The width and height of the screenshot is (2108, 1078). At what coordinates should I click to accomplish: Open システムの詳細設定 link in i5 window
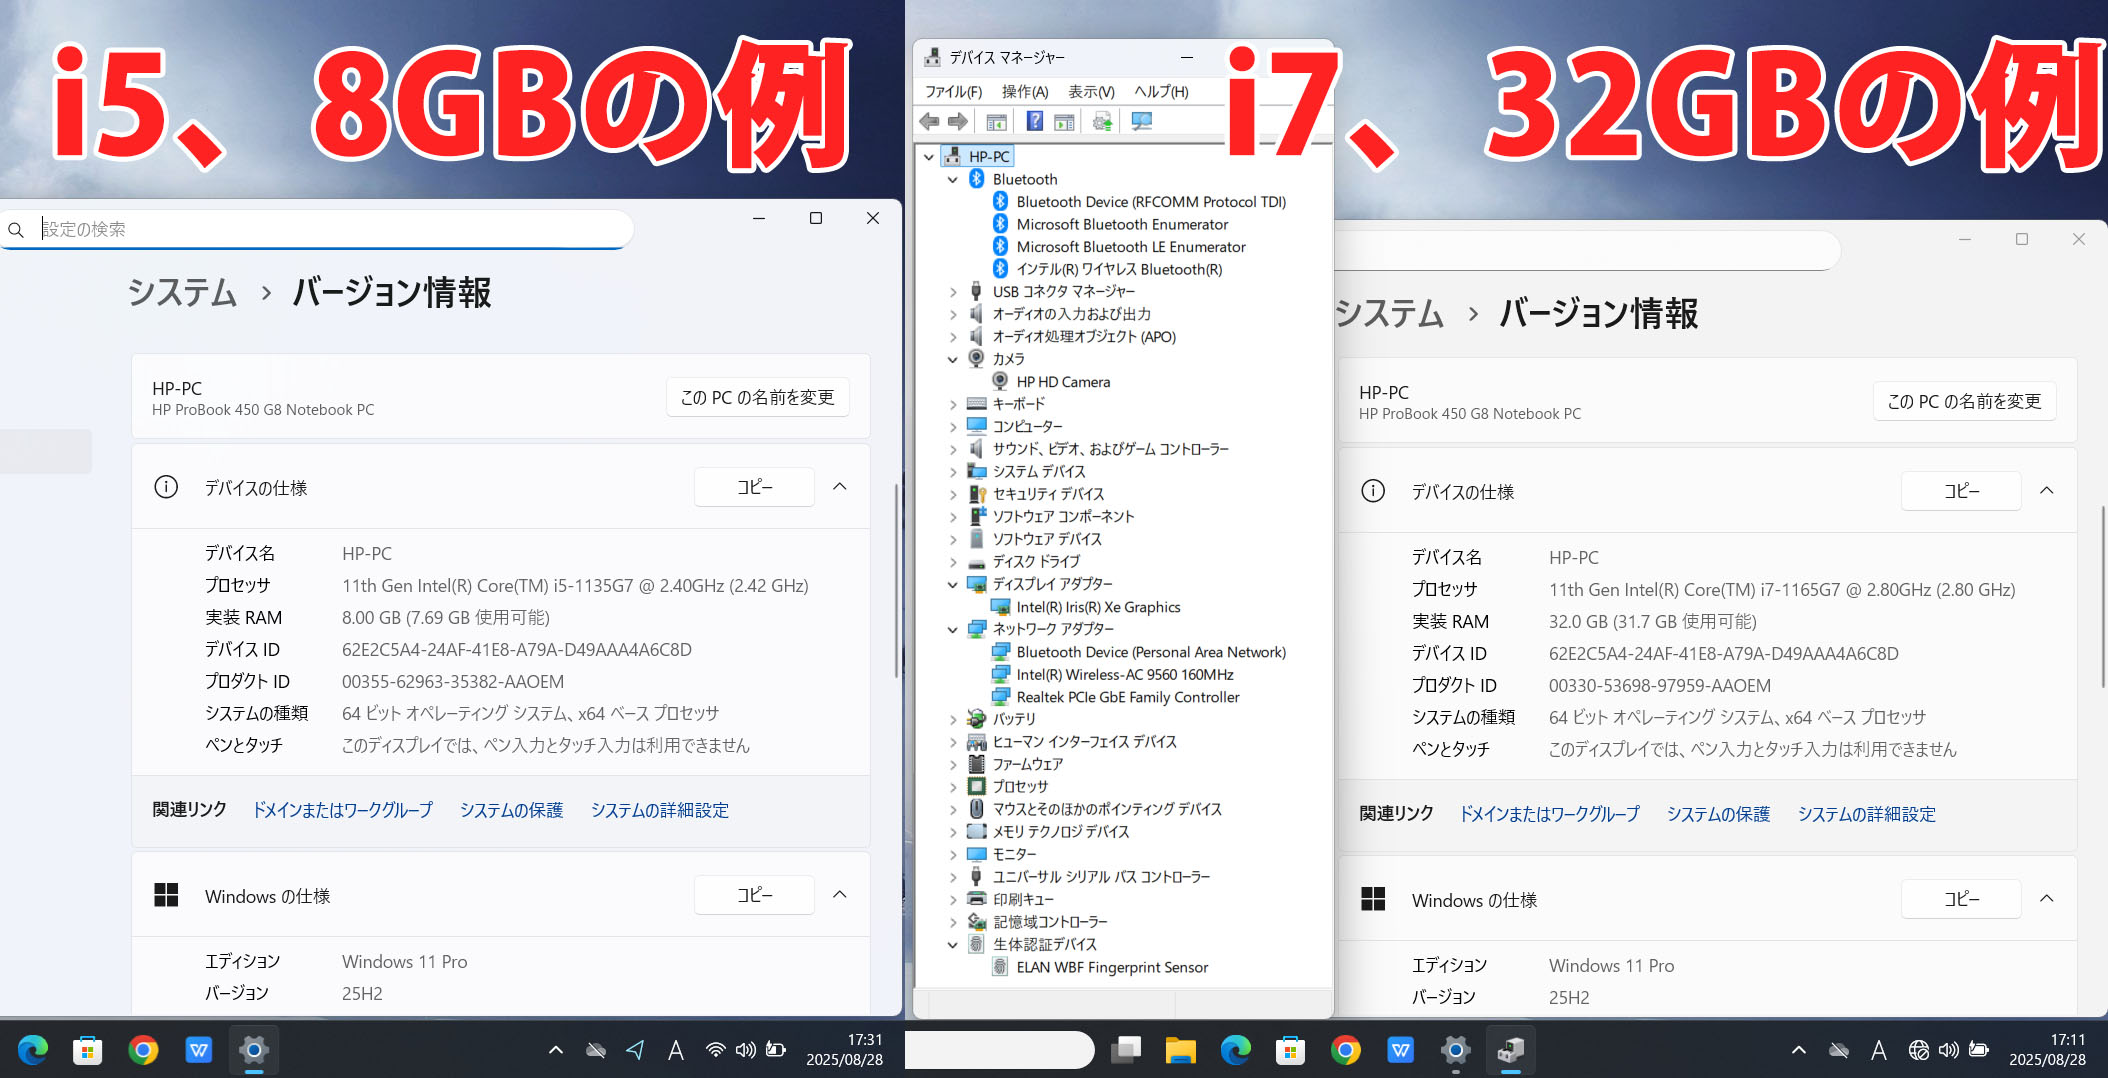tap(660, 810)
